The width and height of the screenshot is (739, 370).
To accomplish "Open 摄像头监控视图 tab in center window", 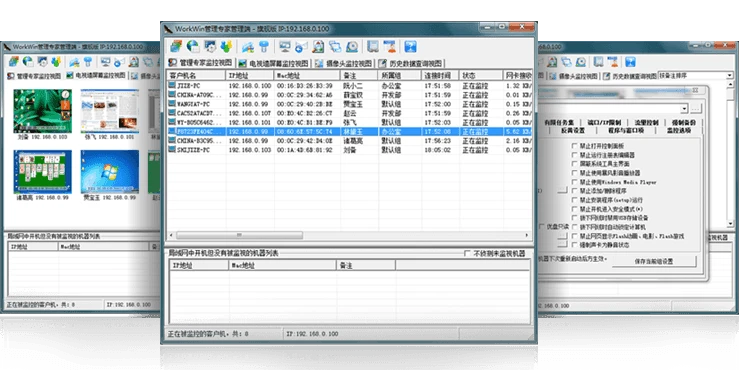I will (344, 63).
